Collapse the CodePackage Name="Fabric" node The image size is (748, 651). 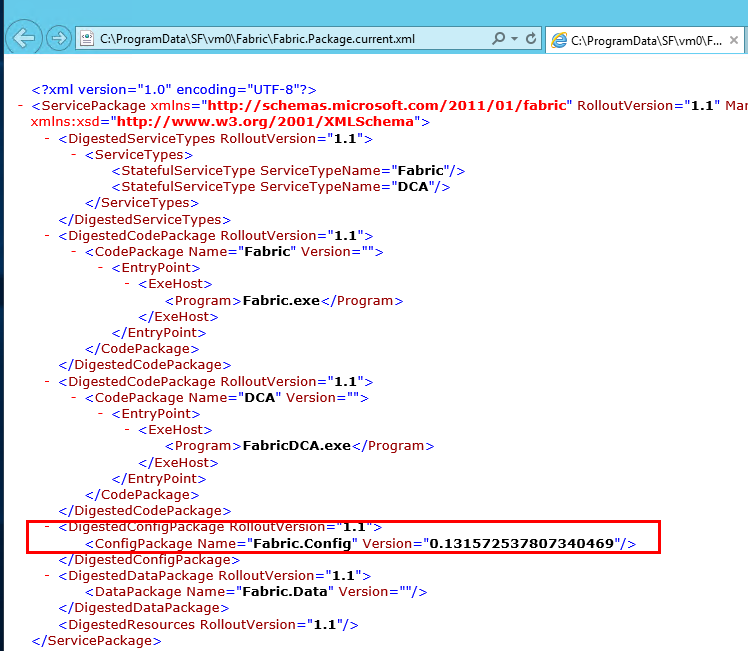point(74,251)
